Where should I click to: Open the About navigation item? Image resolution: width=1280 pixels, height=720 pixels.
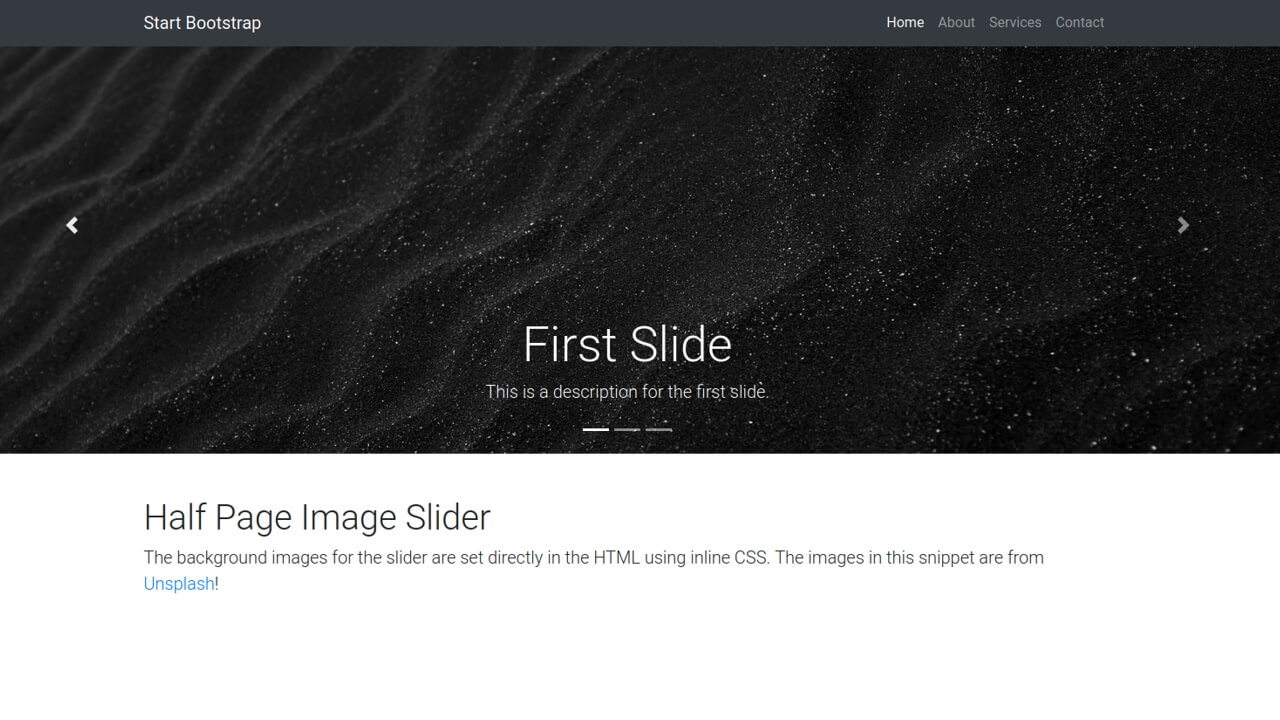point(956,22)
